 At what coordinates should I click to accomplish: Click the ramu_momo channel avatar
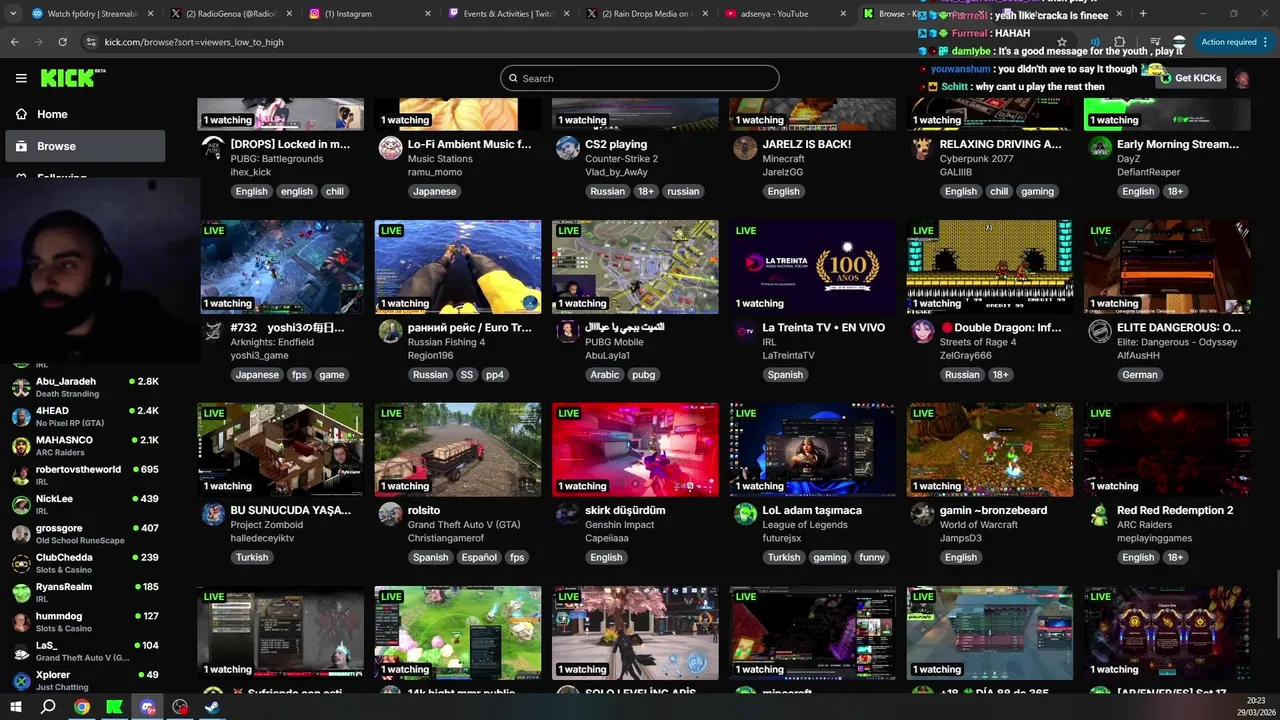(390, 148)
